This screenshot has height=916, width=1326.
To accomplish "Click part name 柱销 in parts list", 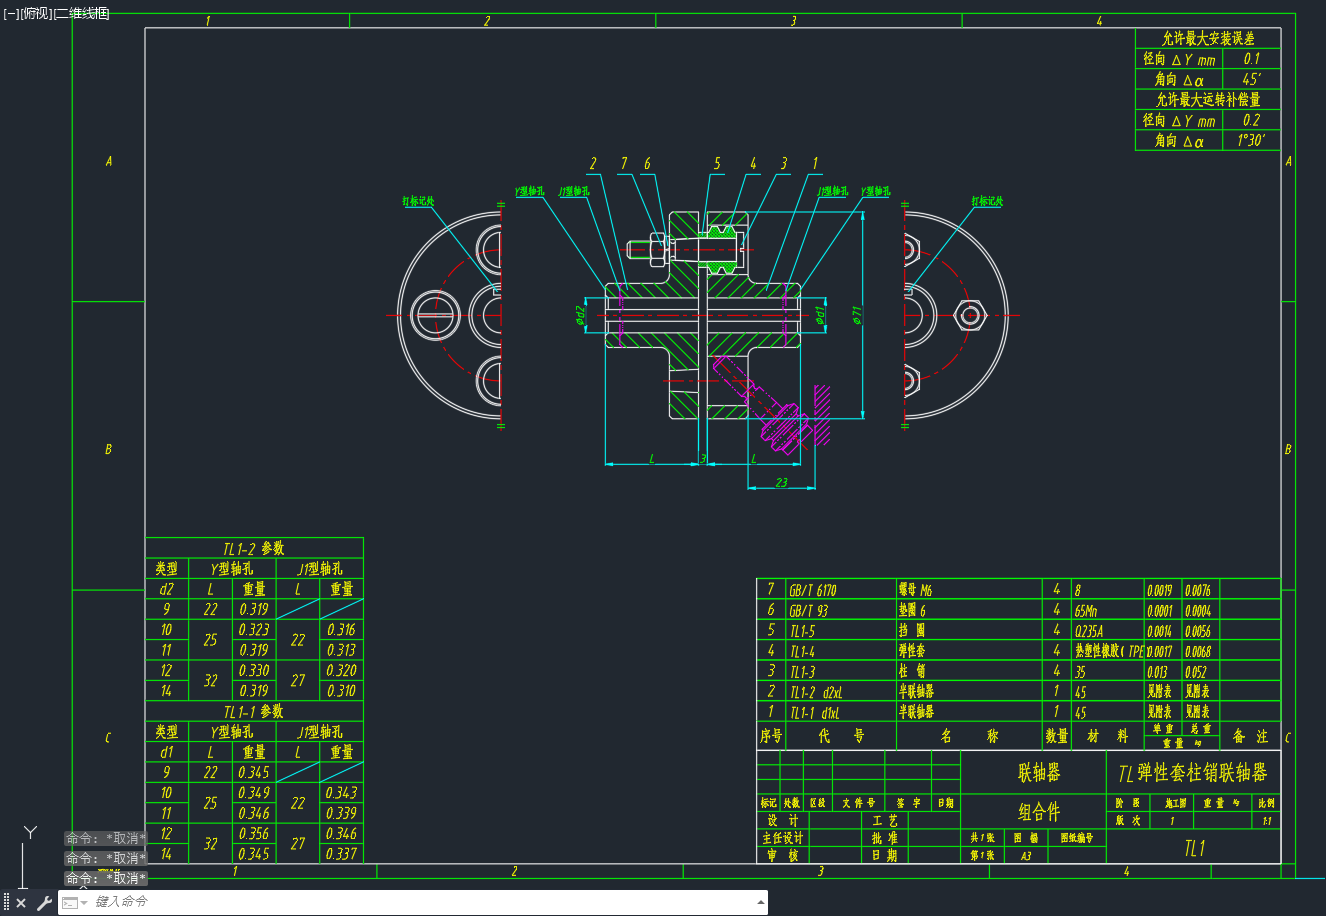I will [912, 672].
